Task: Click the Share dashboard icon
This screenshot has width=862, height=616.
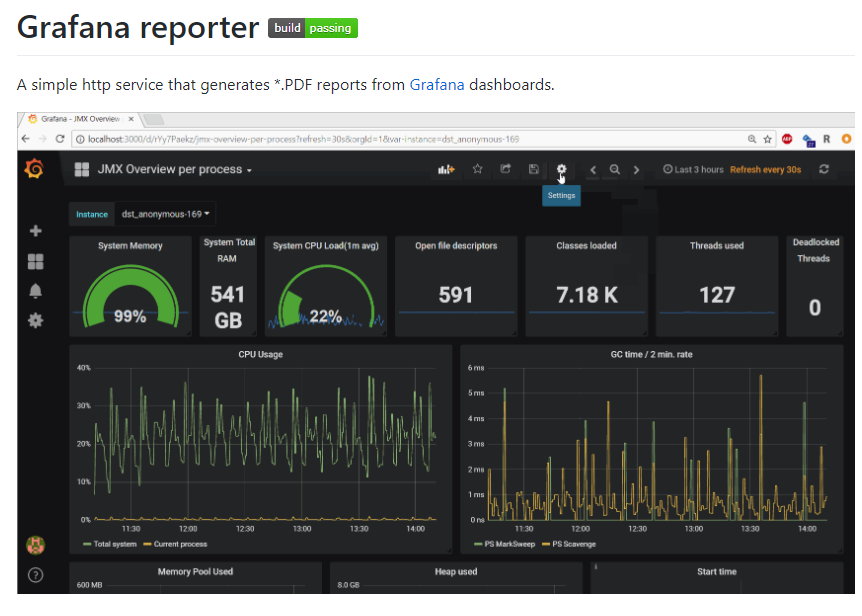Action: coord(505,169)
